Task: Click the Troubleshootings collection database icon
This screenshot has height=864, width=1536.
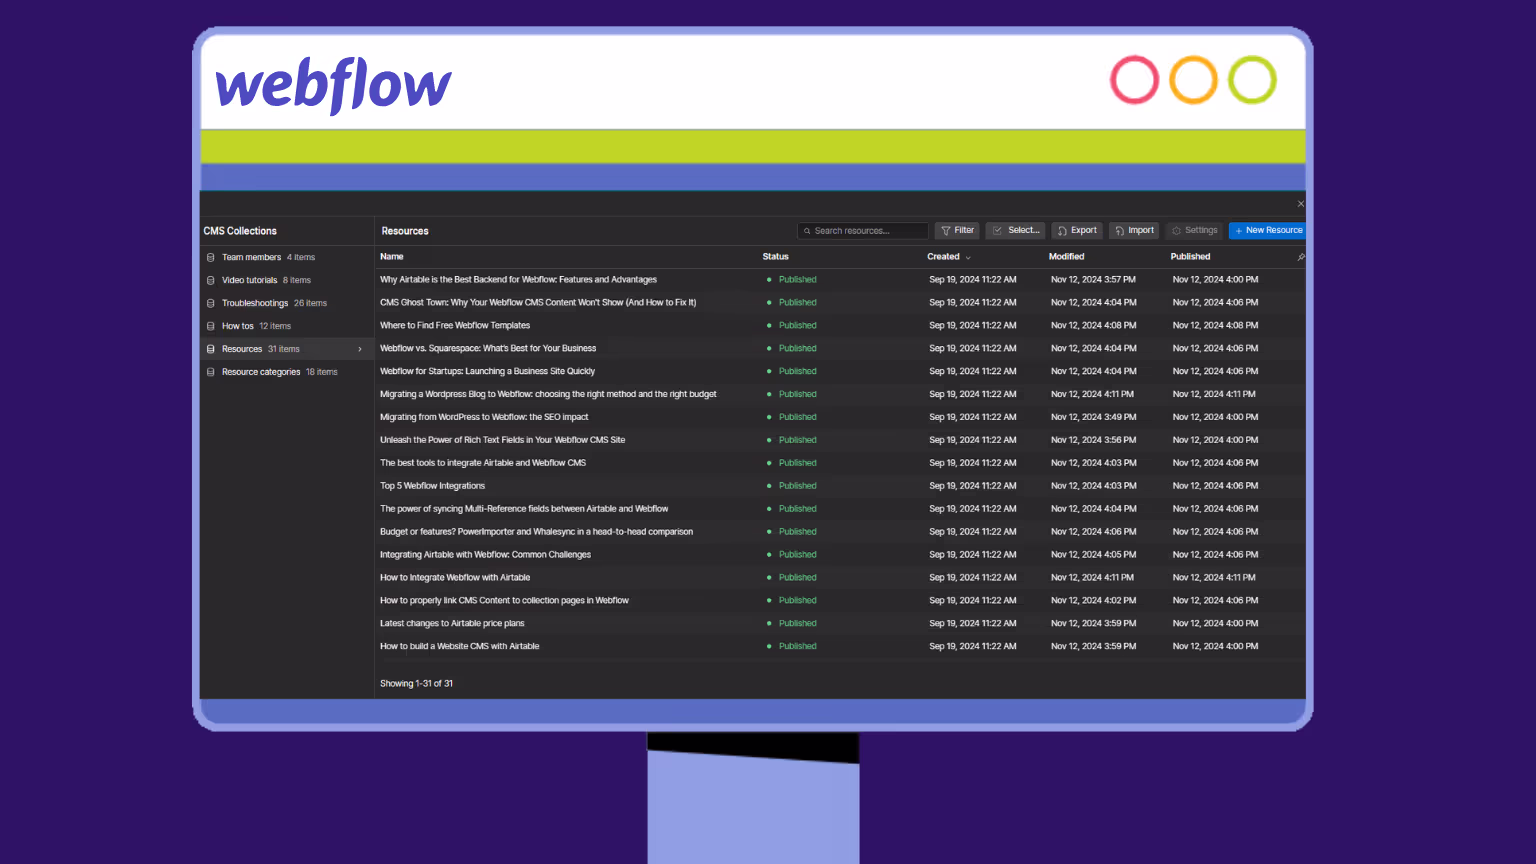Action: pyautogui.click(x=210, y=303)
